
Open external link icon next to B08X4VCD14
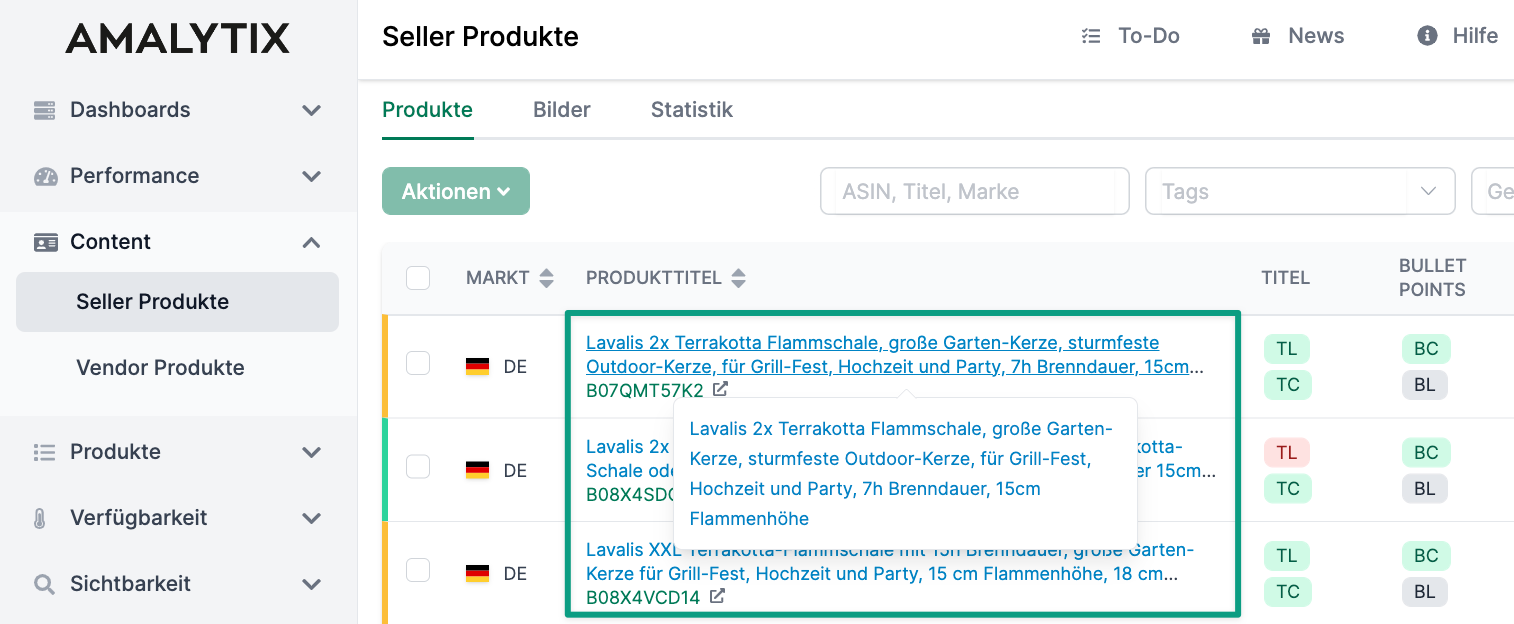(x=717, y=596)
